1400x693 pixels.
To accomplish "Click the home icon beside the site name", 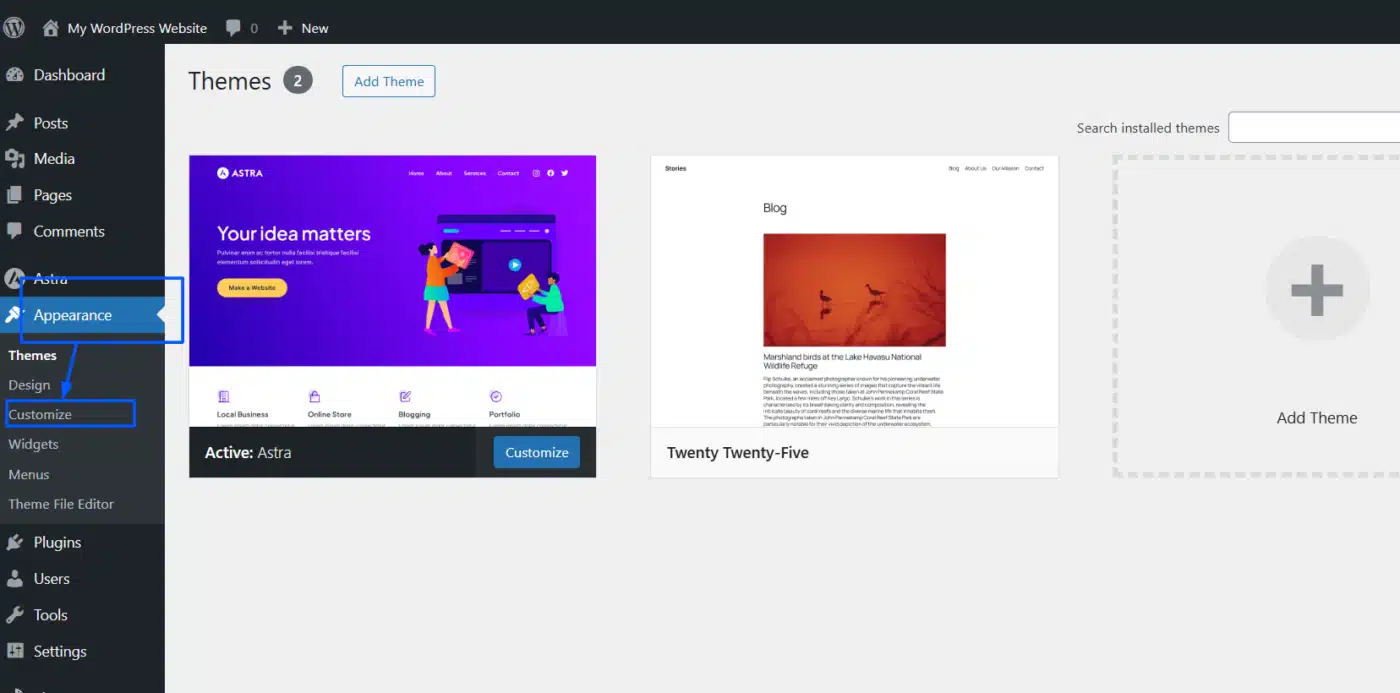I will (50, 28).
